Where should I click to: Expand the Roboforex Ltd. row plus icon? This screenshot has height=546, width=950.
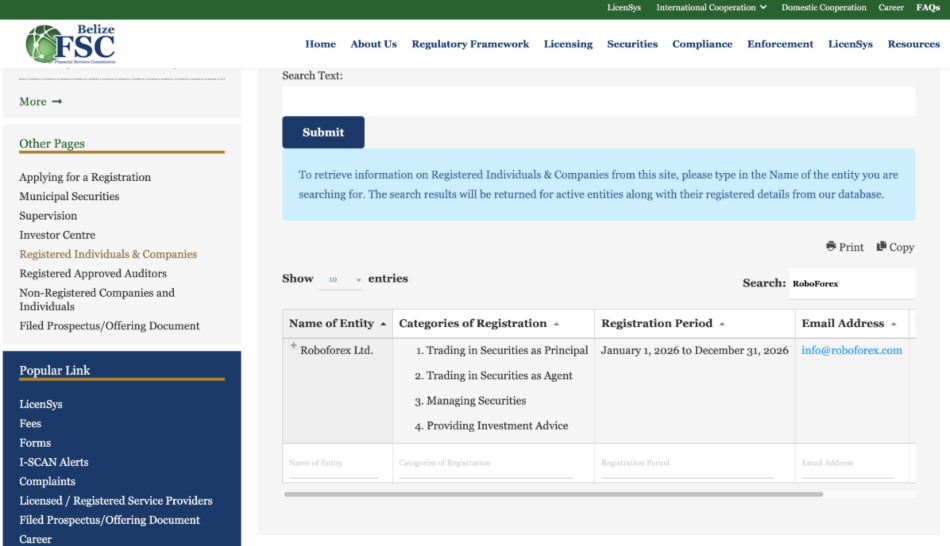pos(293,345)
